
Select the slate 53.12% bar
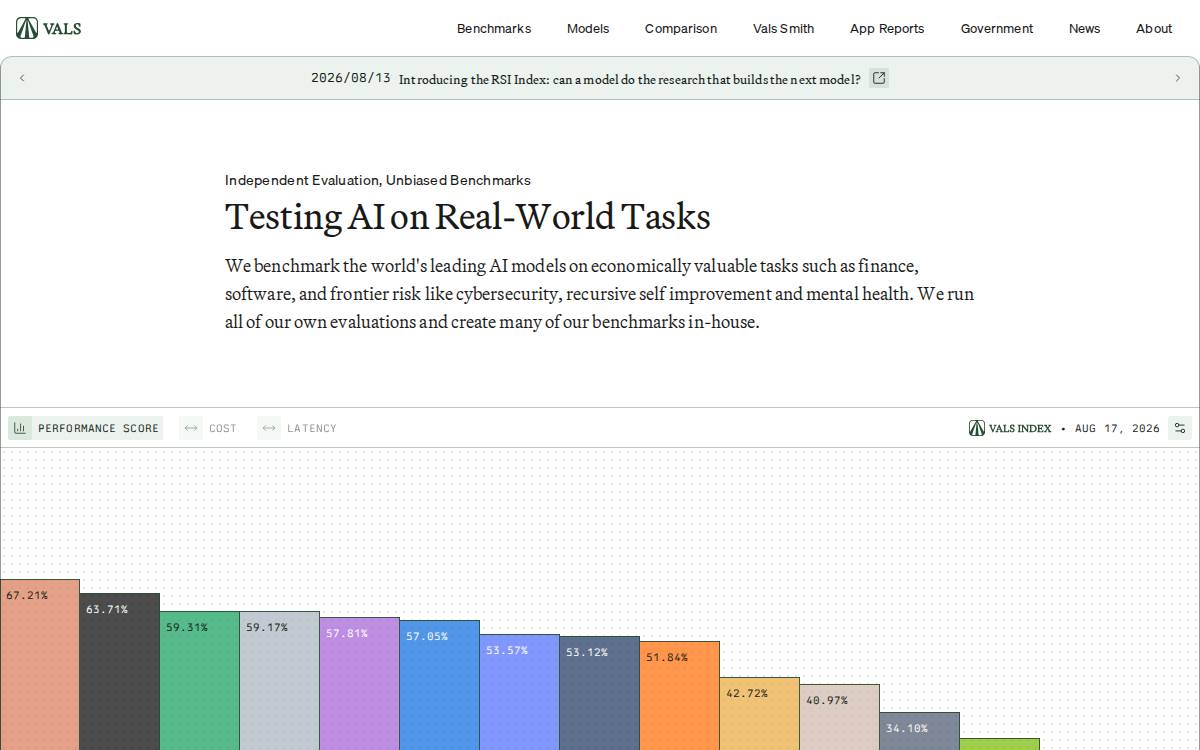600,693
